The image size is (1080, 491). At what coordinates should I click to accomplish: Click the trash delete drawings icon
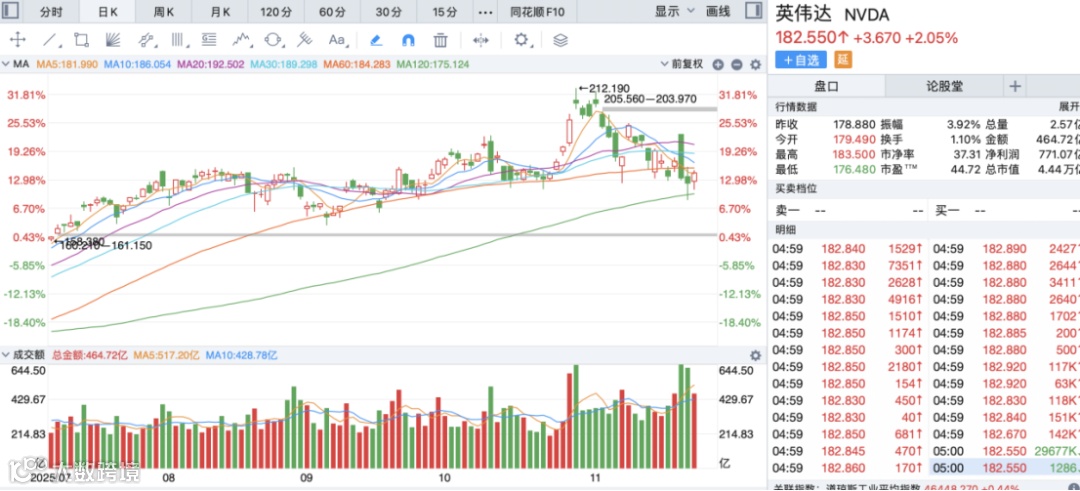click(441, 40)
